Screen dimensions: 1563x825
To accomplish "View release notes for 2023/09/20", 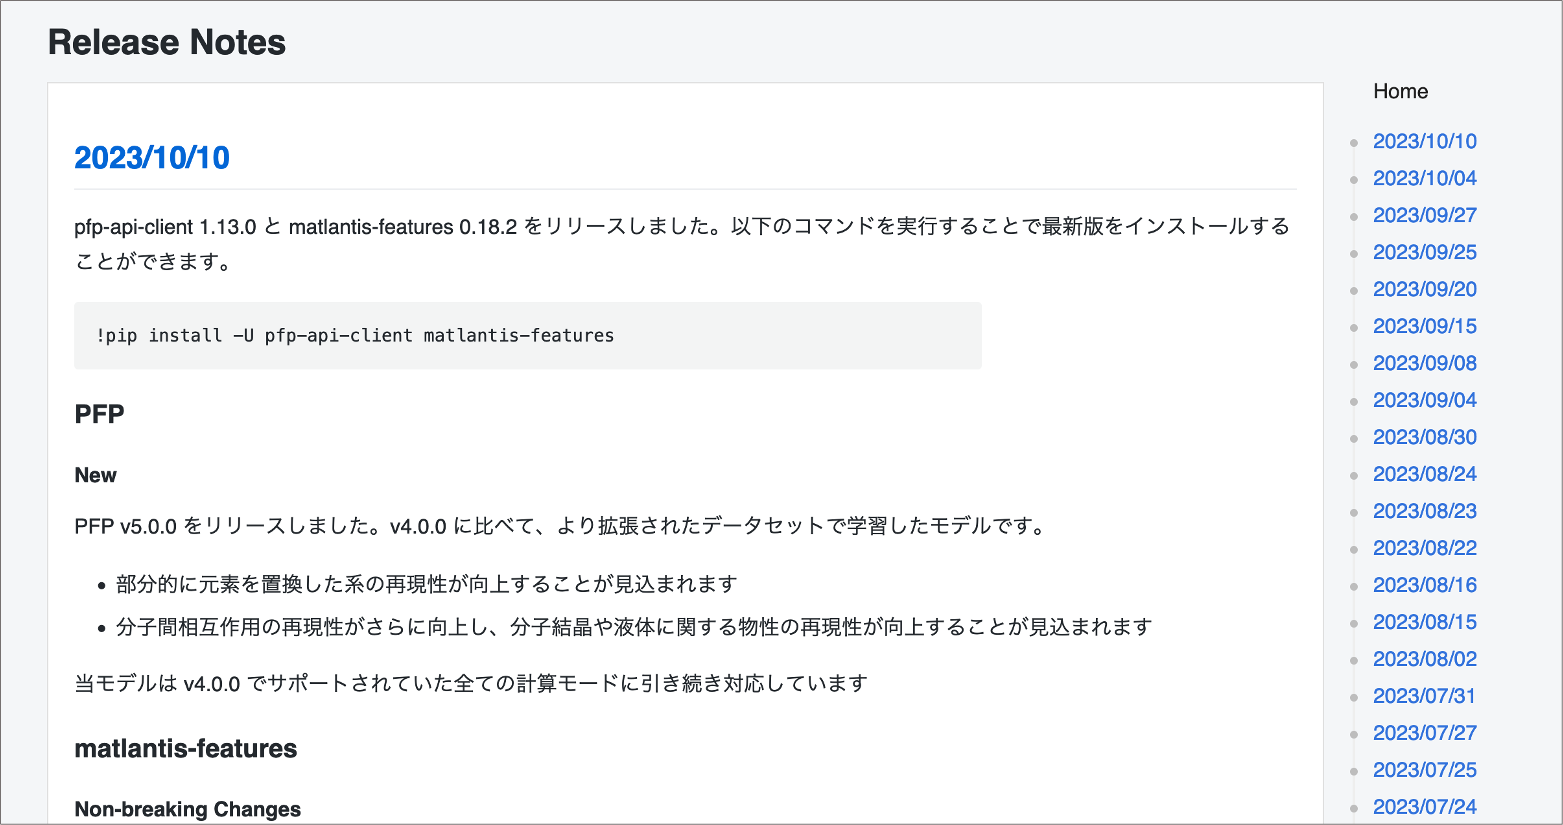I will [x=1424, y=289].
